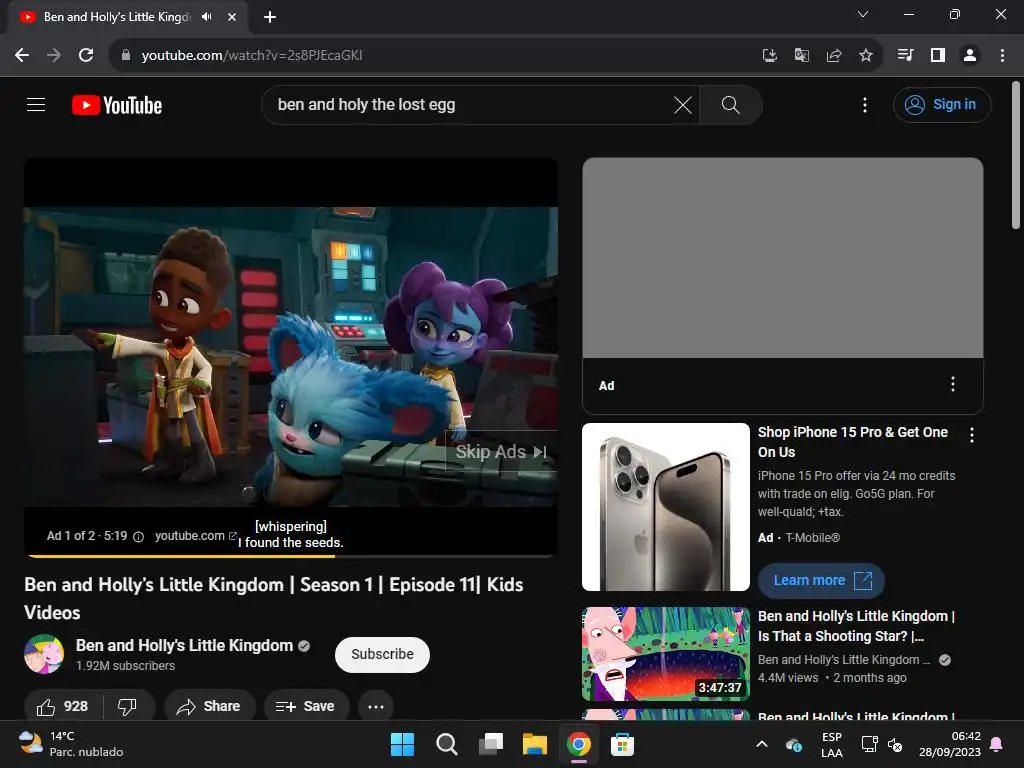Viewport: 1024px width, 768px height.
Task: Open YouTube settings three-dot menu
Action: coord(865,105)
